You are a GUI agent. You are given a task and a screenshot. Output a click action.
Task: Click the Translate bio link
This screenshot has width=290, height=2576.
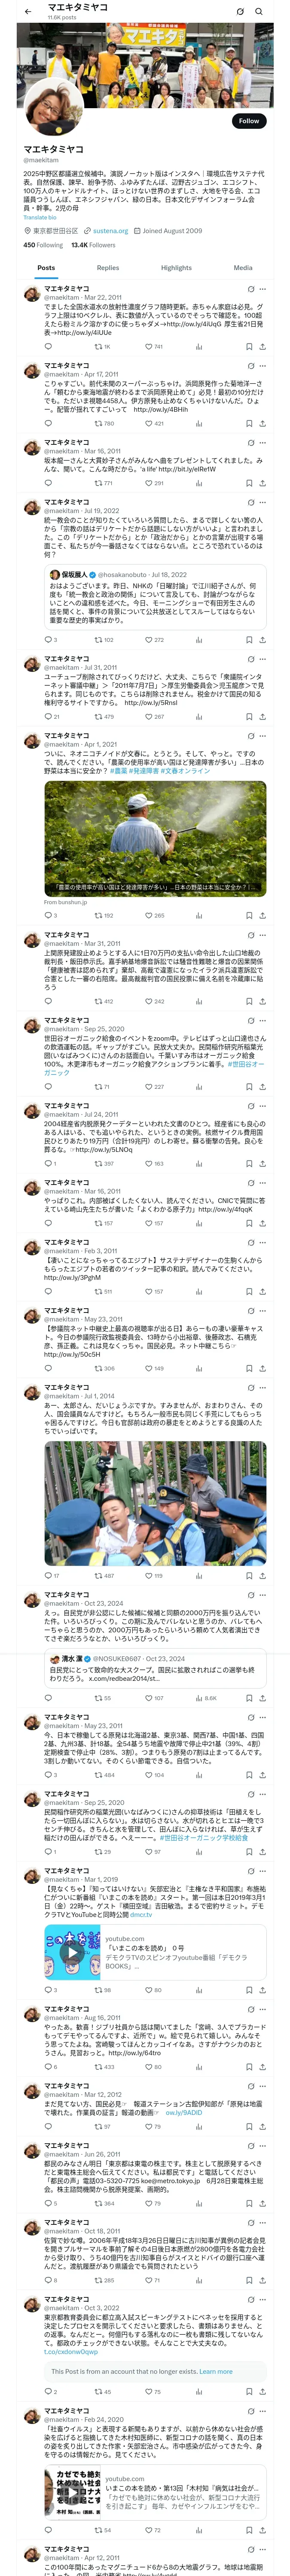tap(40, 217)
